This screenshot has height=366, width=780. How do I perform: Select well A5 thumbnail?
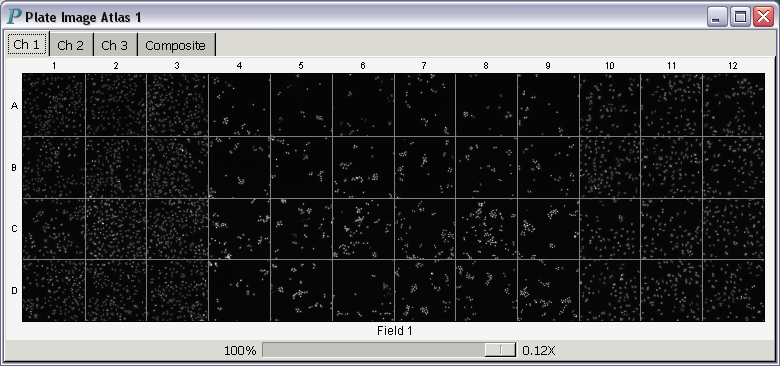pos(301,104)
